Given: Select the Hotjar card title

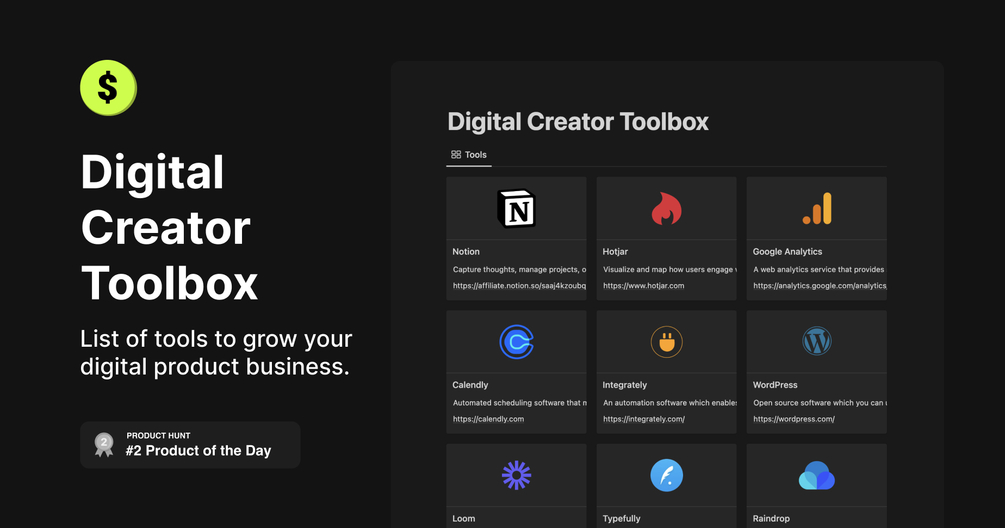Looking at the screenshot, I should pos(615,252).
